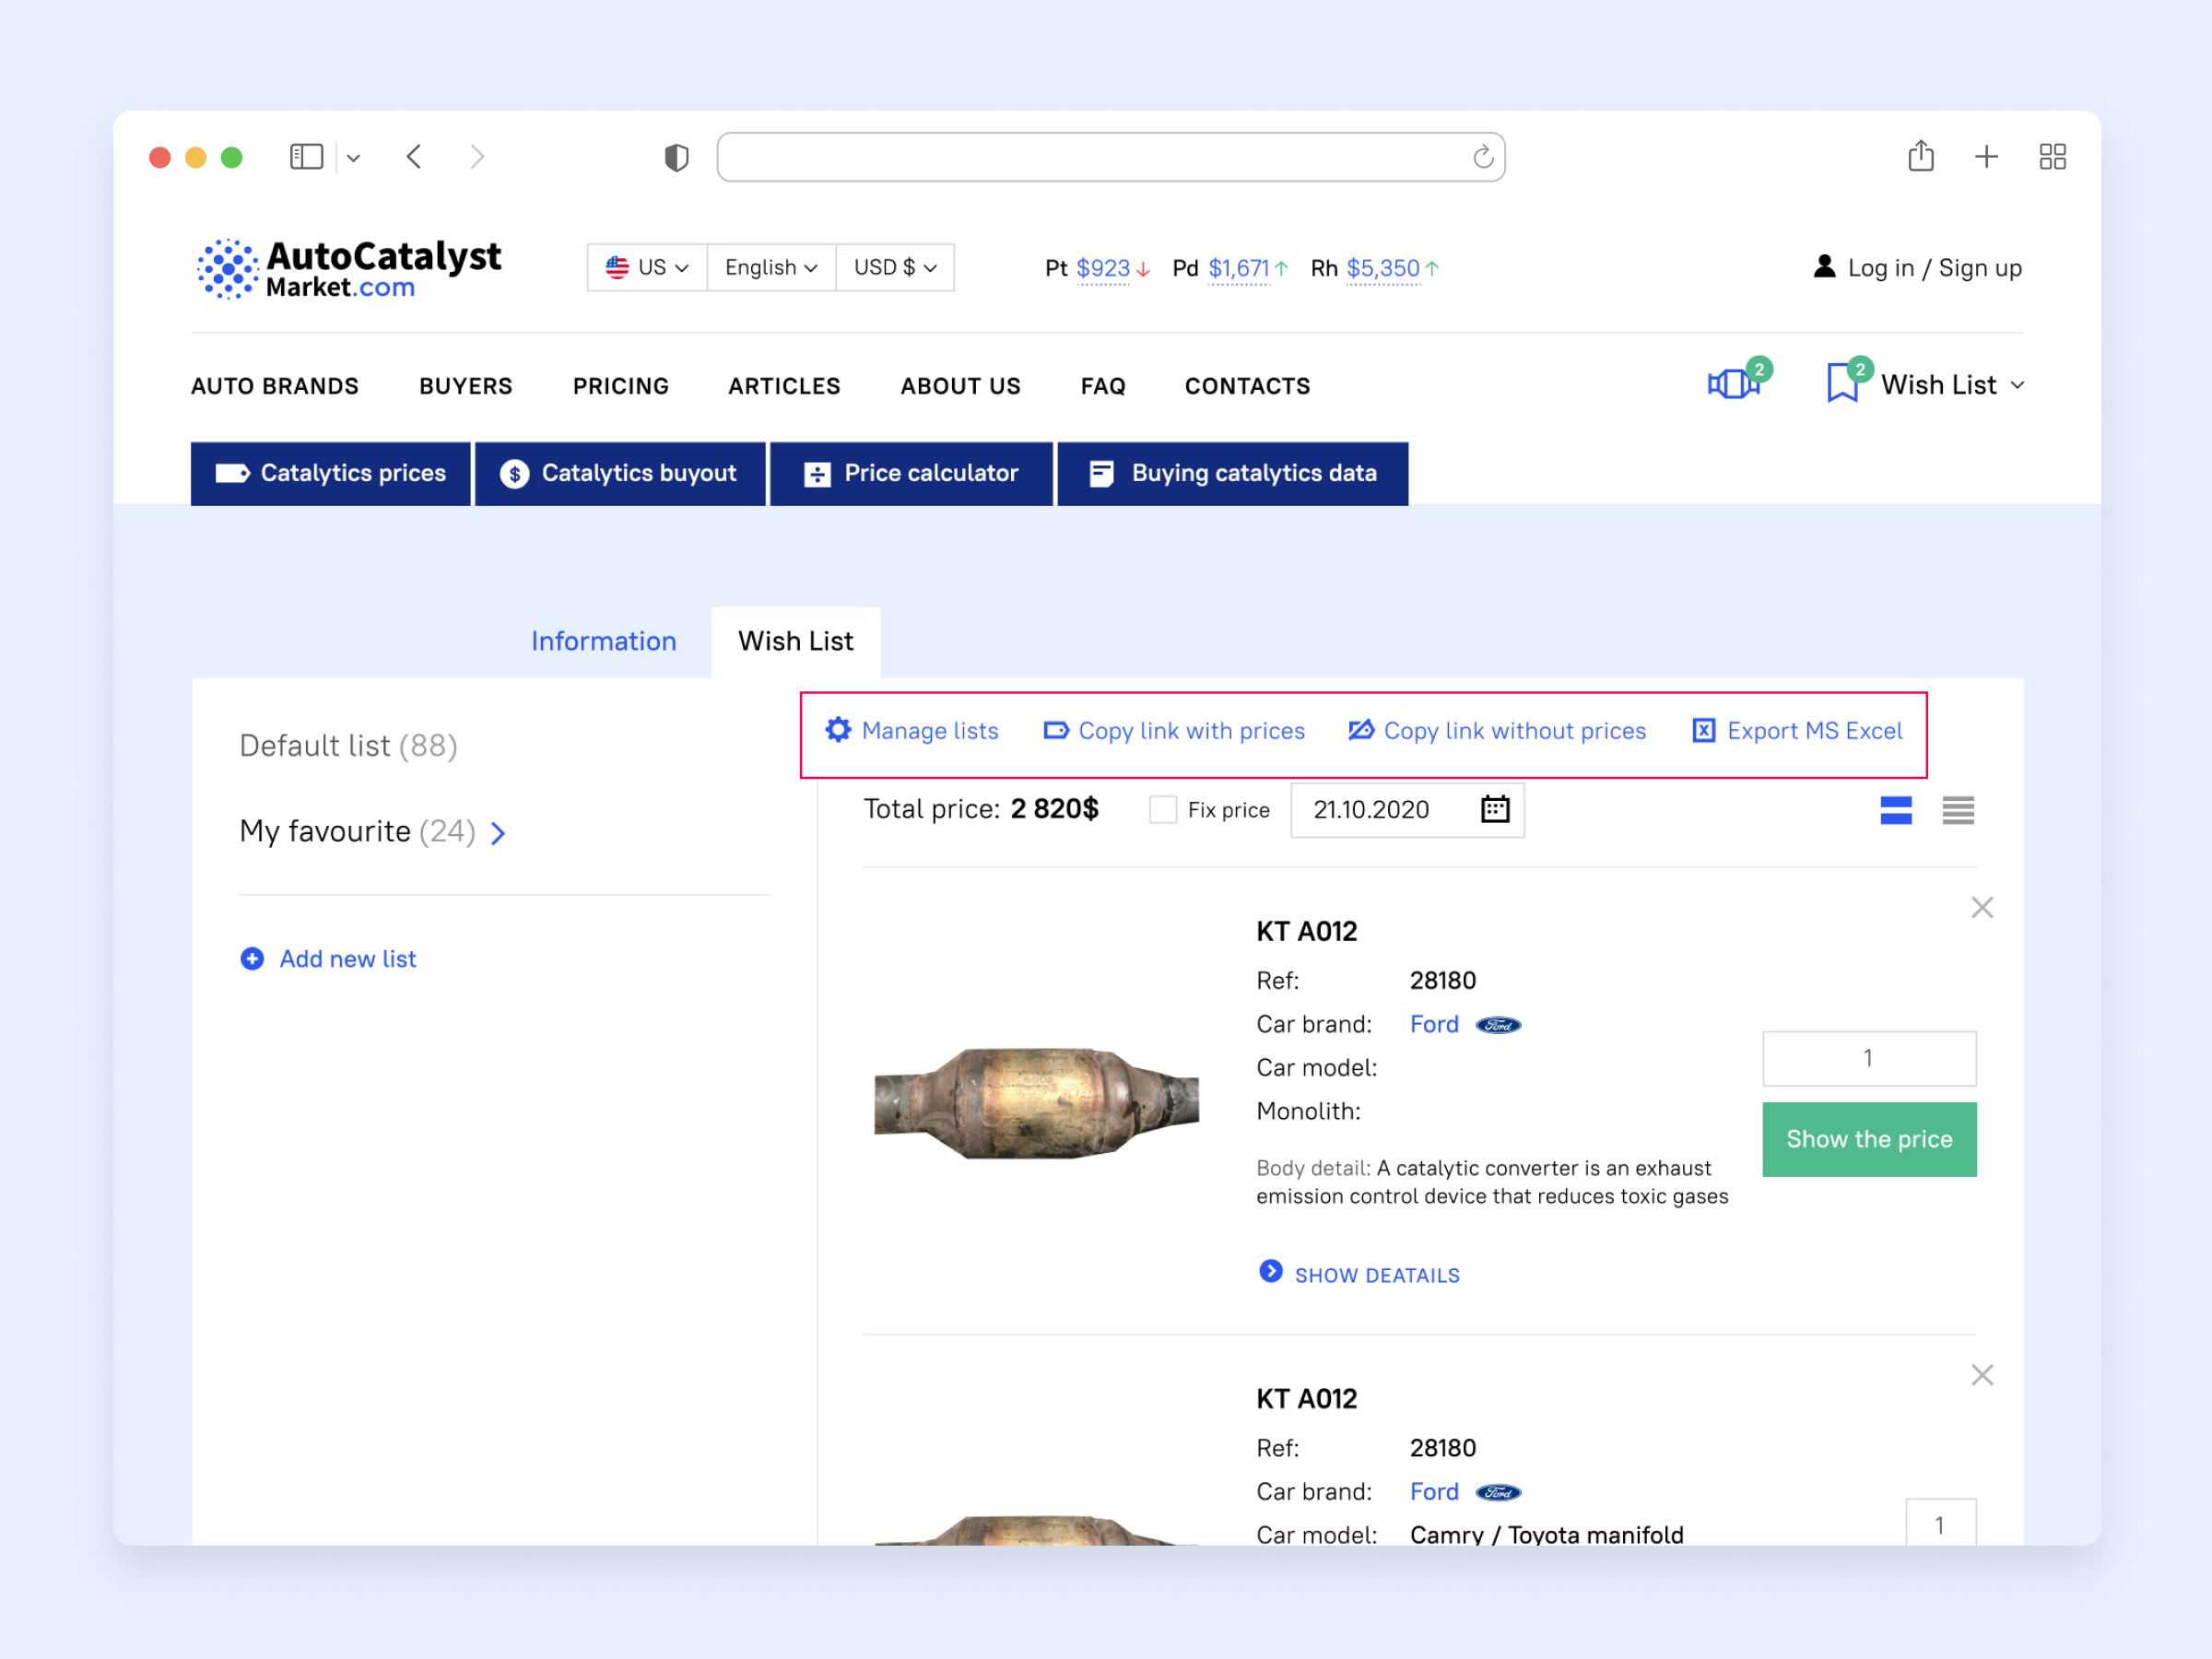Click the Manage lists gear icon
Image resolution: width=2212 pixels, height=1659 pixels.
[x=838, y=730]
